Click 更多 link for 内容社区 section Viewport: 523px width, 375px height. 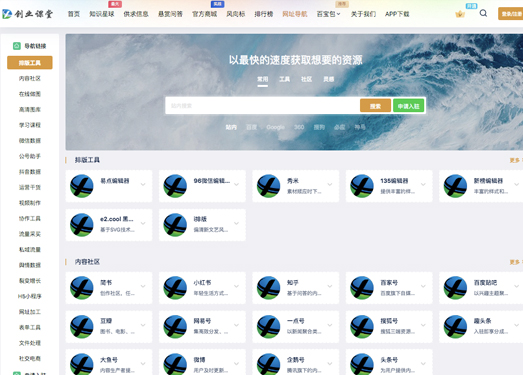tap(516, 262)
